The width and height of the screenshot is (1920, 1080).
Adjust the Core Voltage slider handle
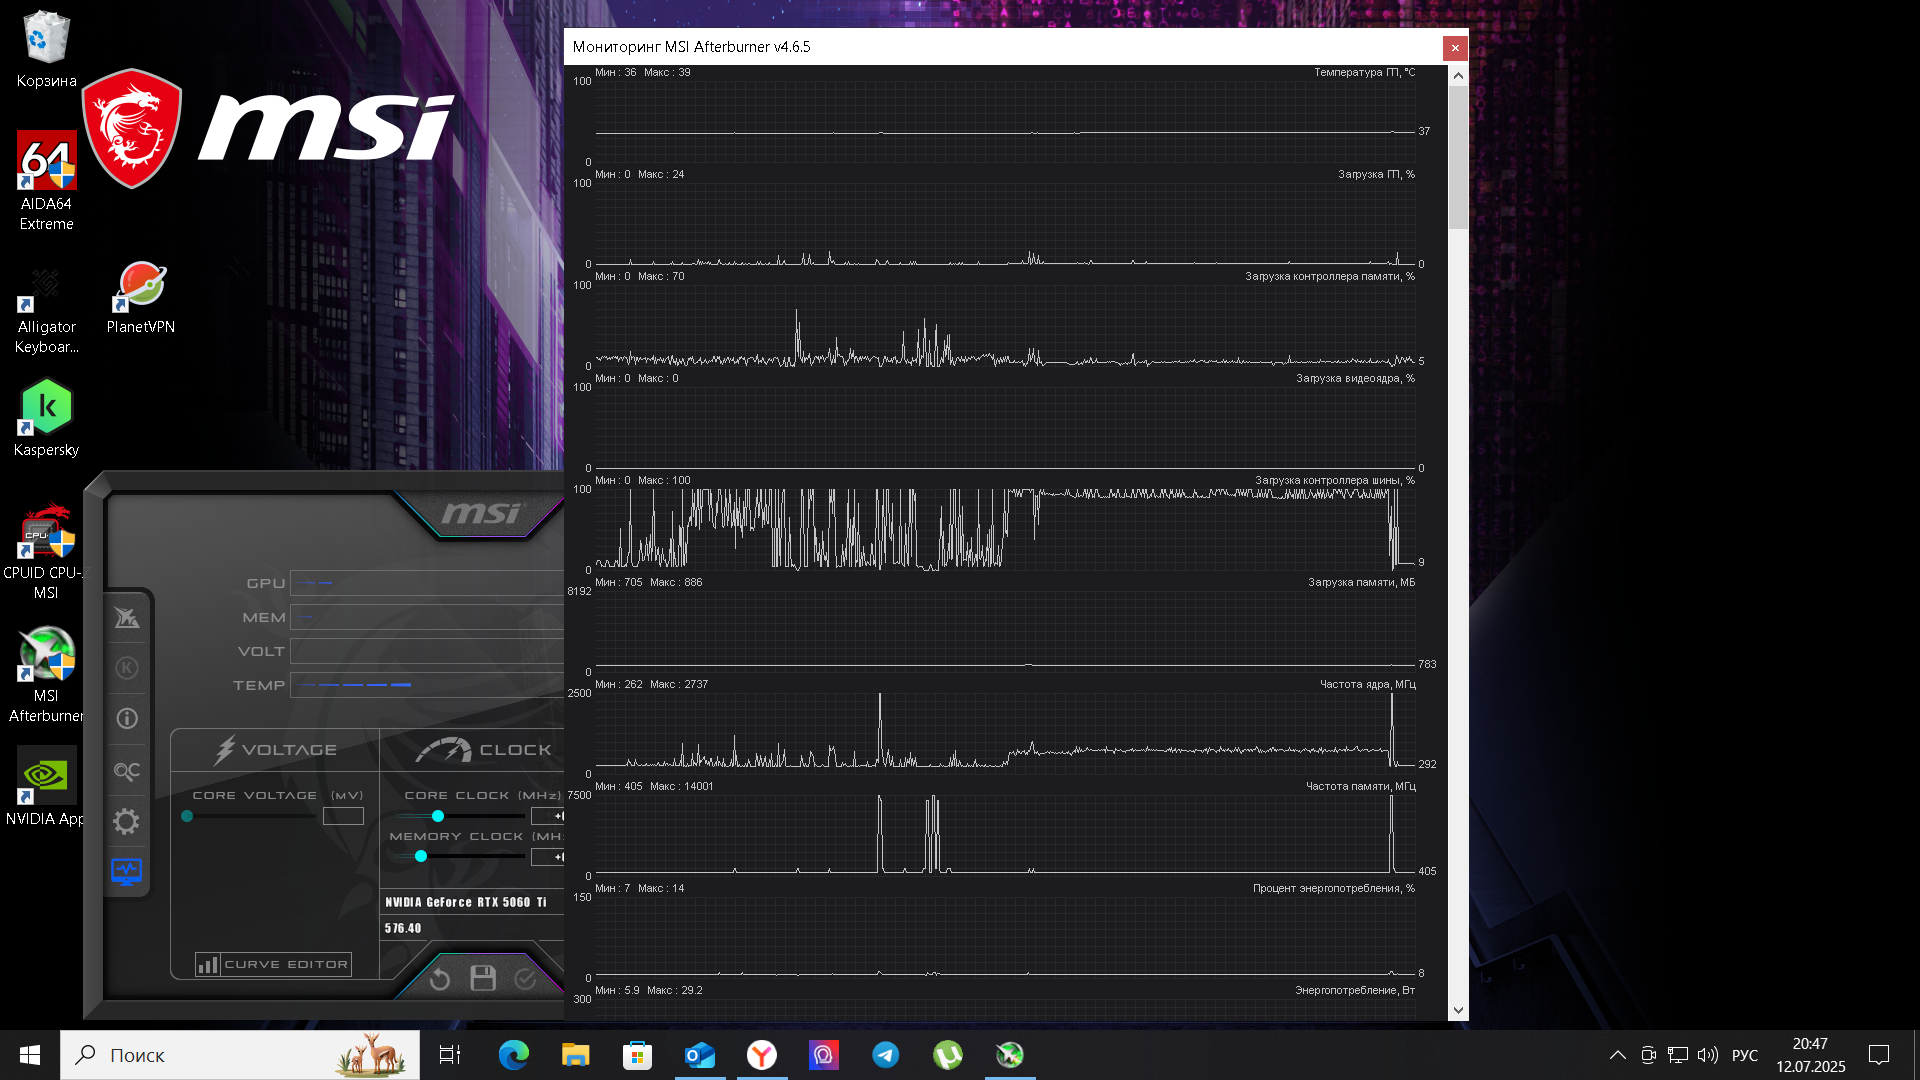point(187,816)
